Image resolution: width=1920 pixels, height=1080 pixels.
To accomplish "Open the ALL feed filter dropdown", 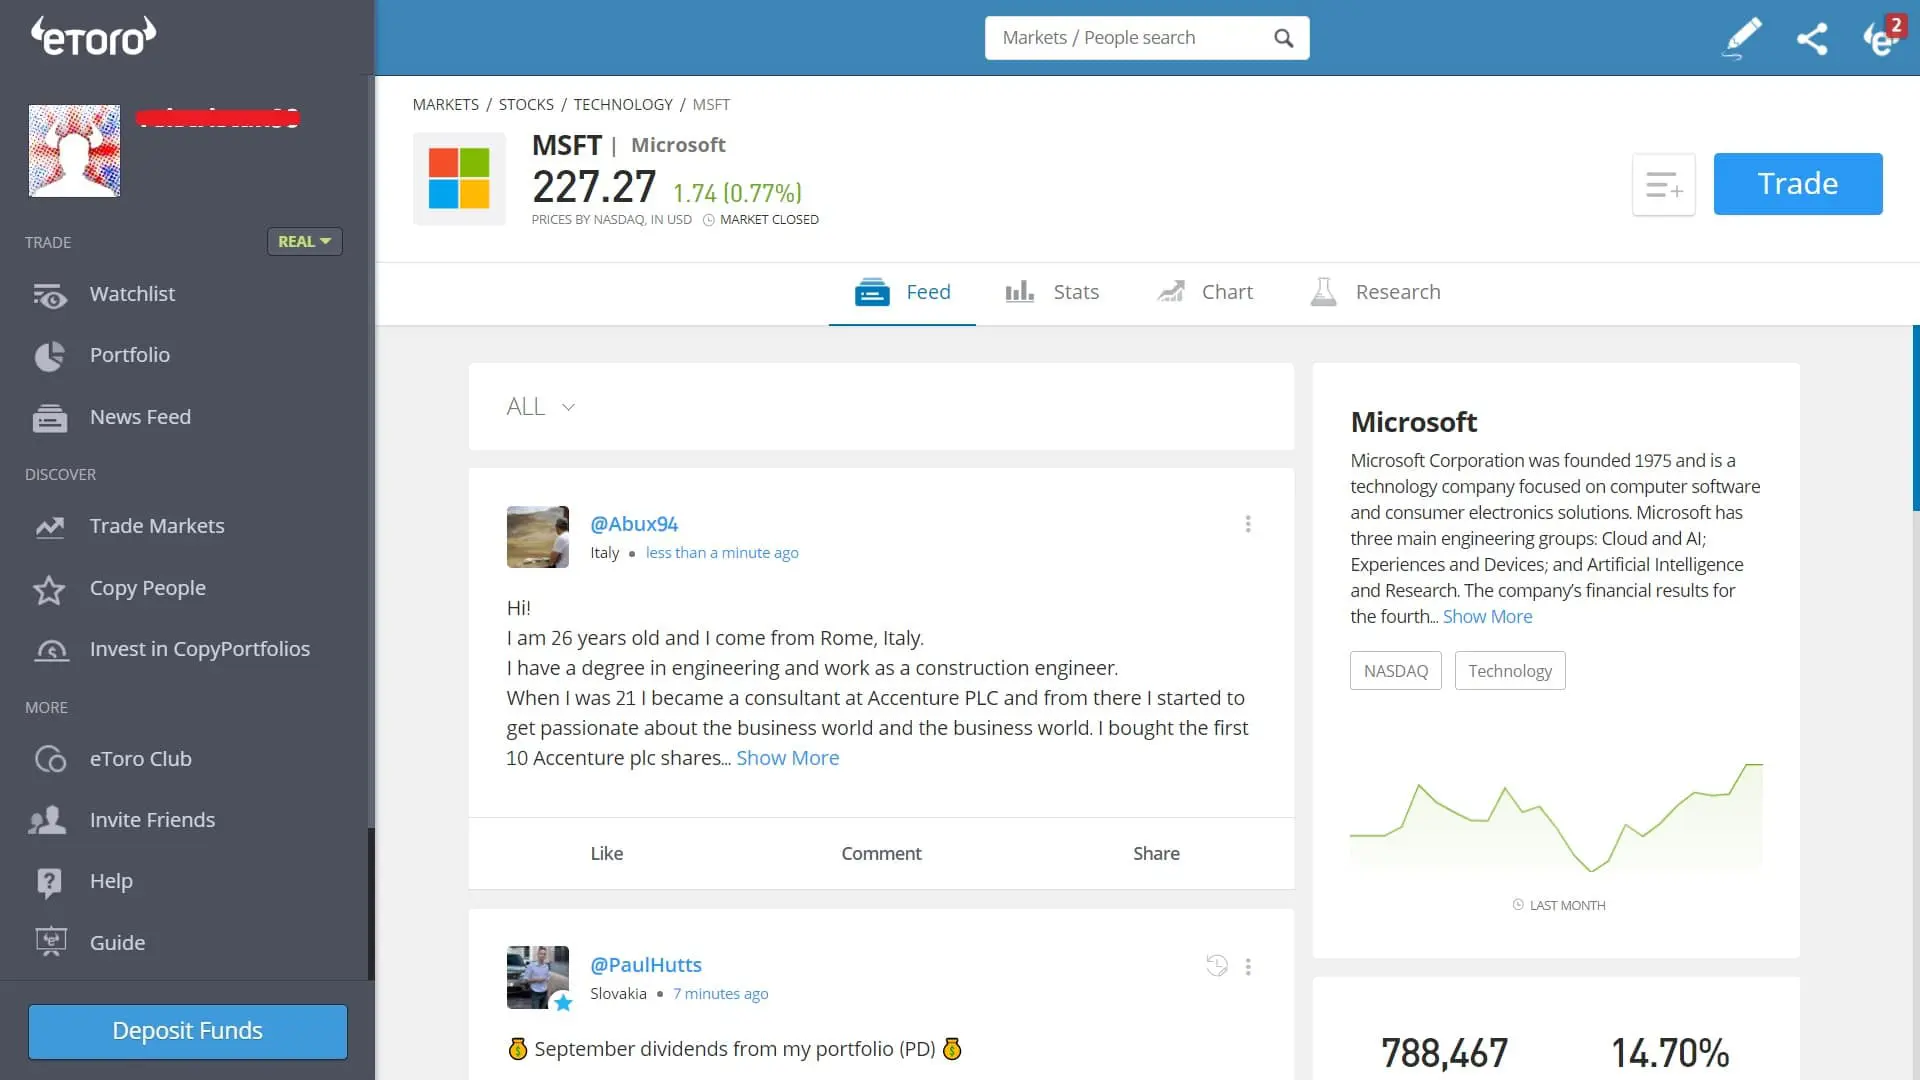I will [541, 406].
